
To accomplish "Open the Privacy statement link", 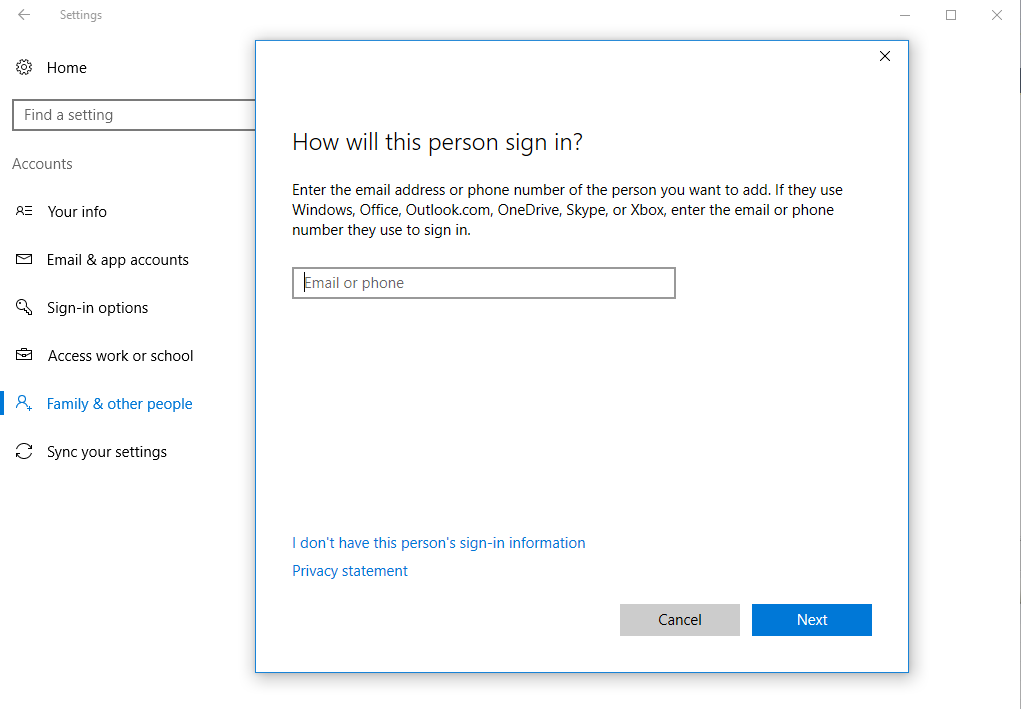I will point(350,571).
